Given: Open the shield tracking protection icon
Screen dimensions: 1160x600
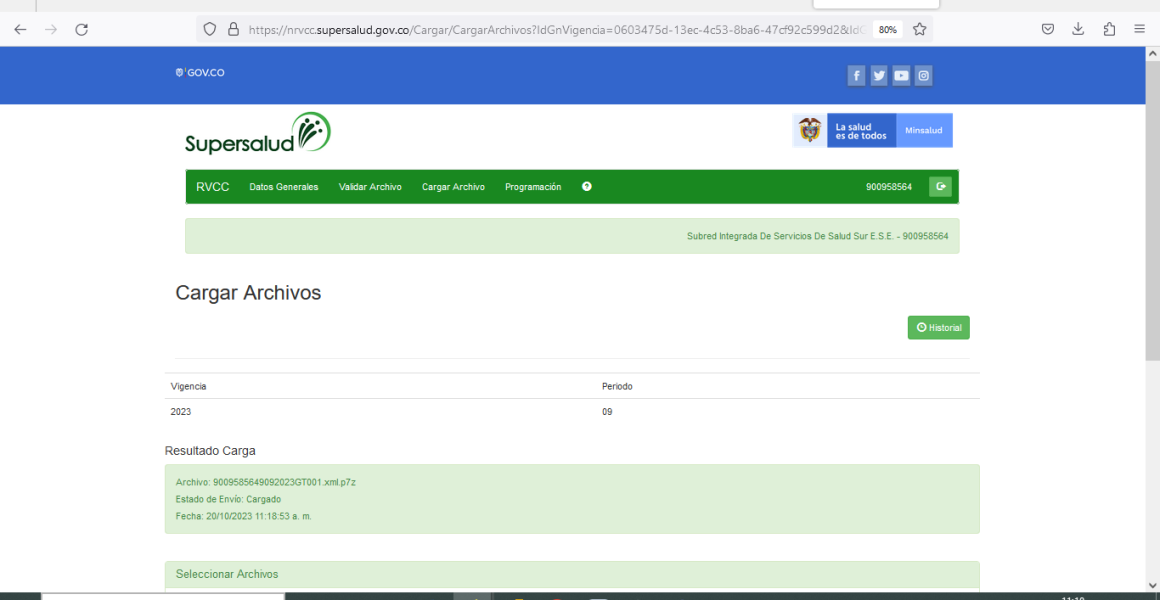Looking at the screenshot, I should (x=210, y=30).
